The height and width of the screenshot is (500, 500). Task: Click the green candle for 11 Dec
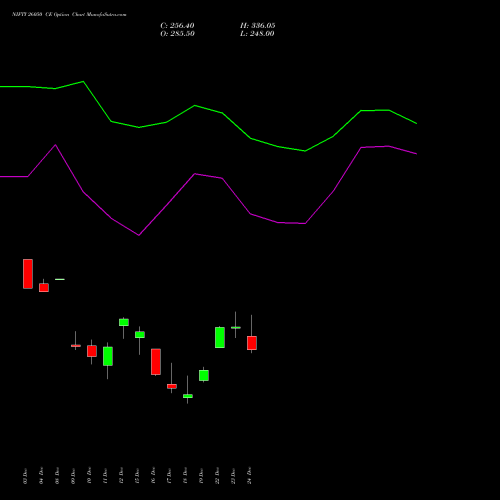tap(108, 356)
